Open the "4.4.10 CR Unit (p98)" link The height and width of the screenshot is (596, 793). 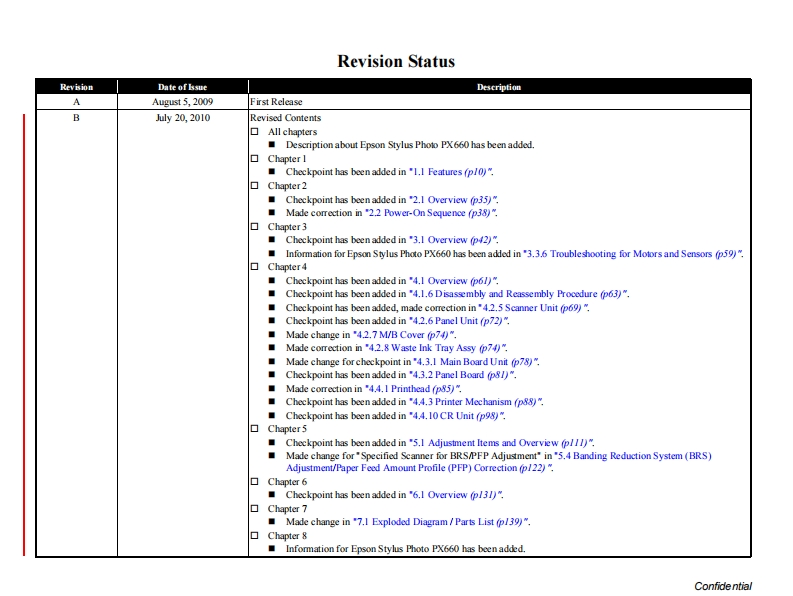point(457,416)
